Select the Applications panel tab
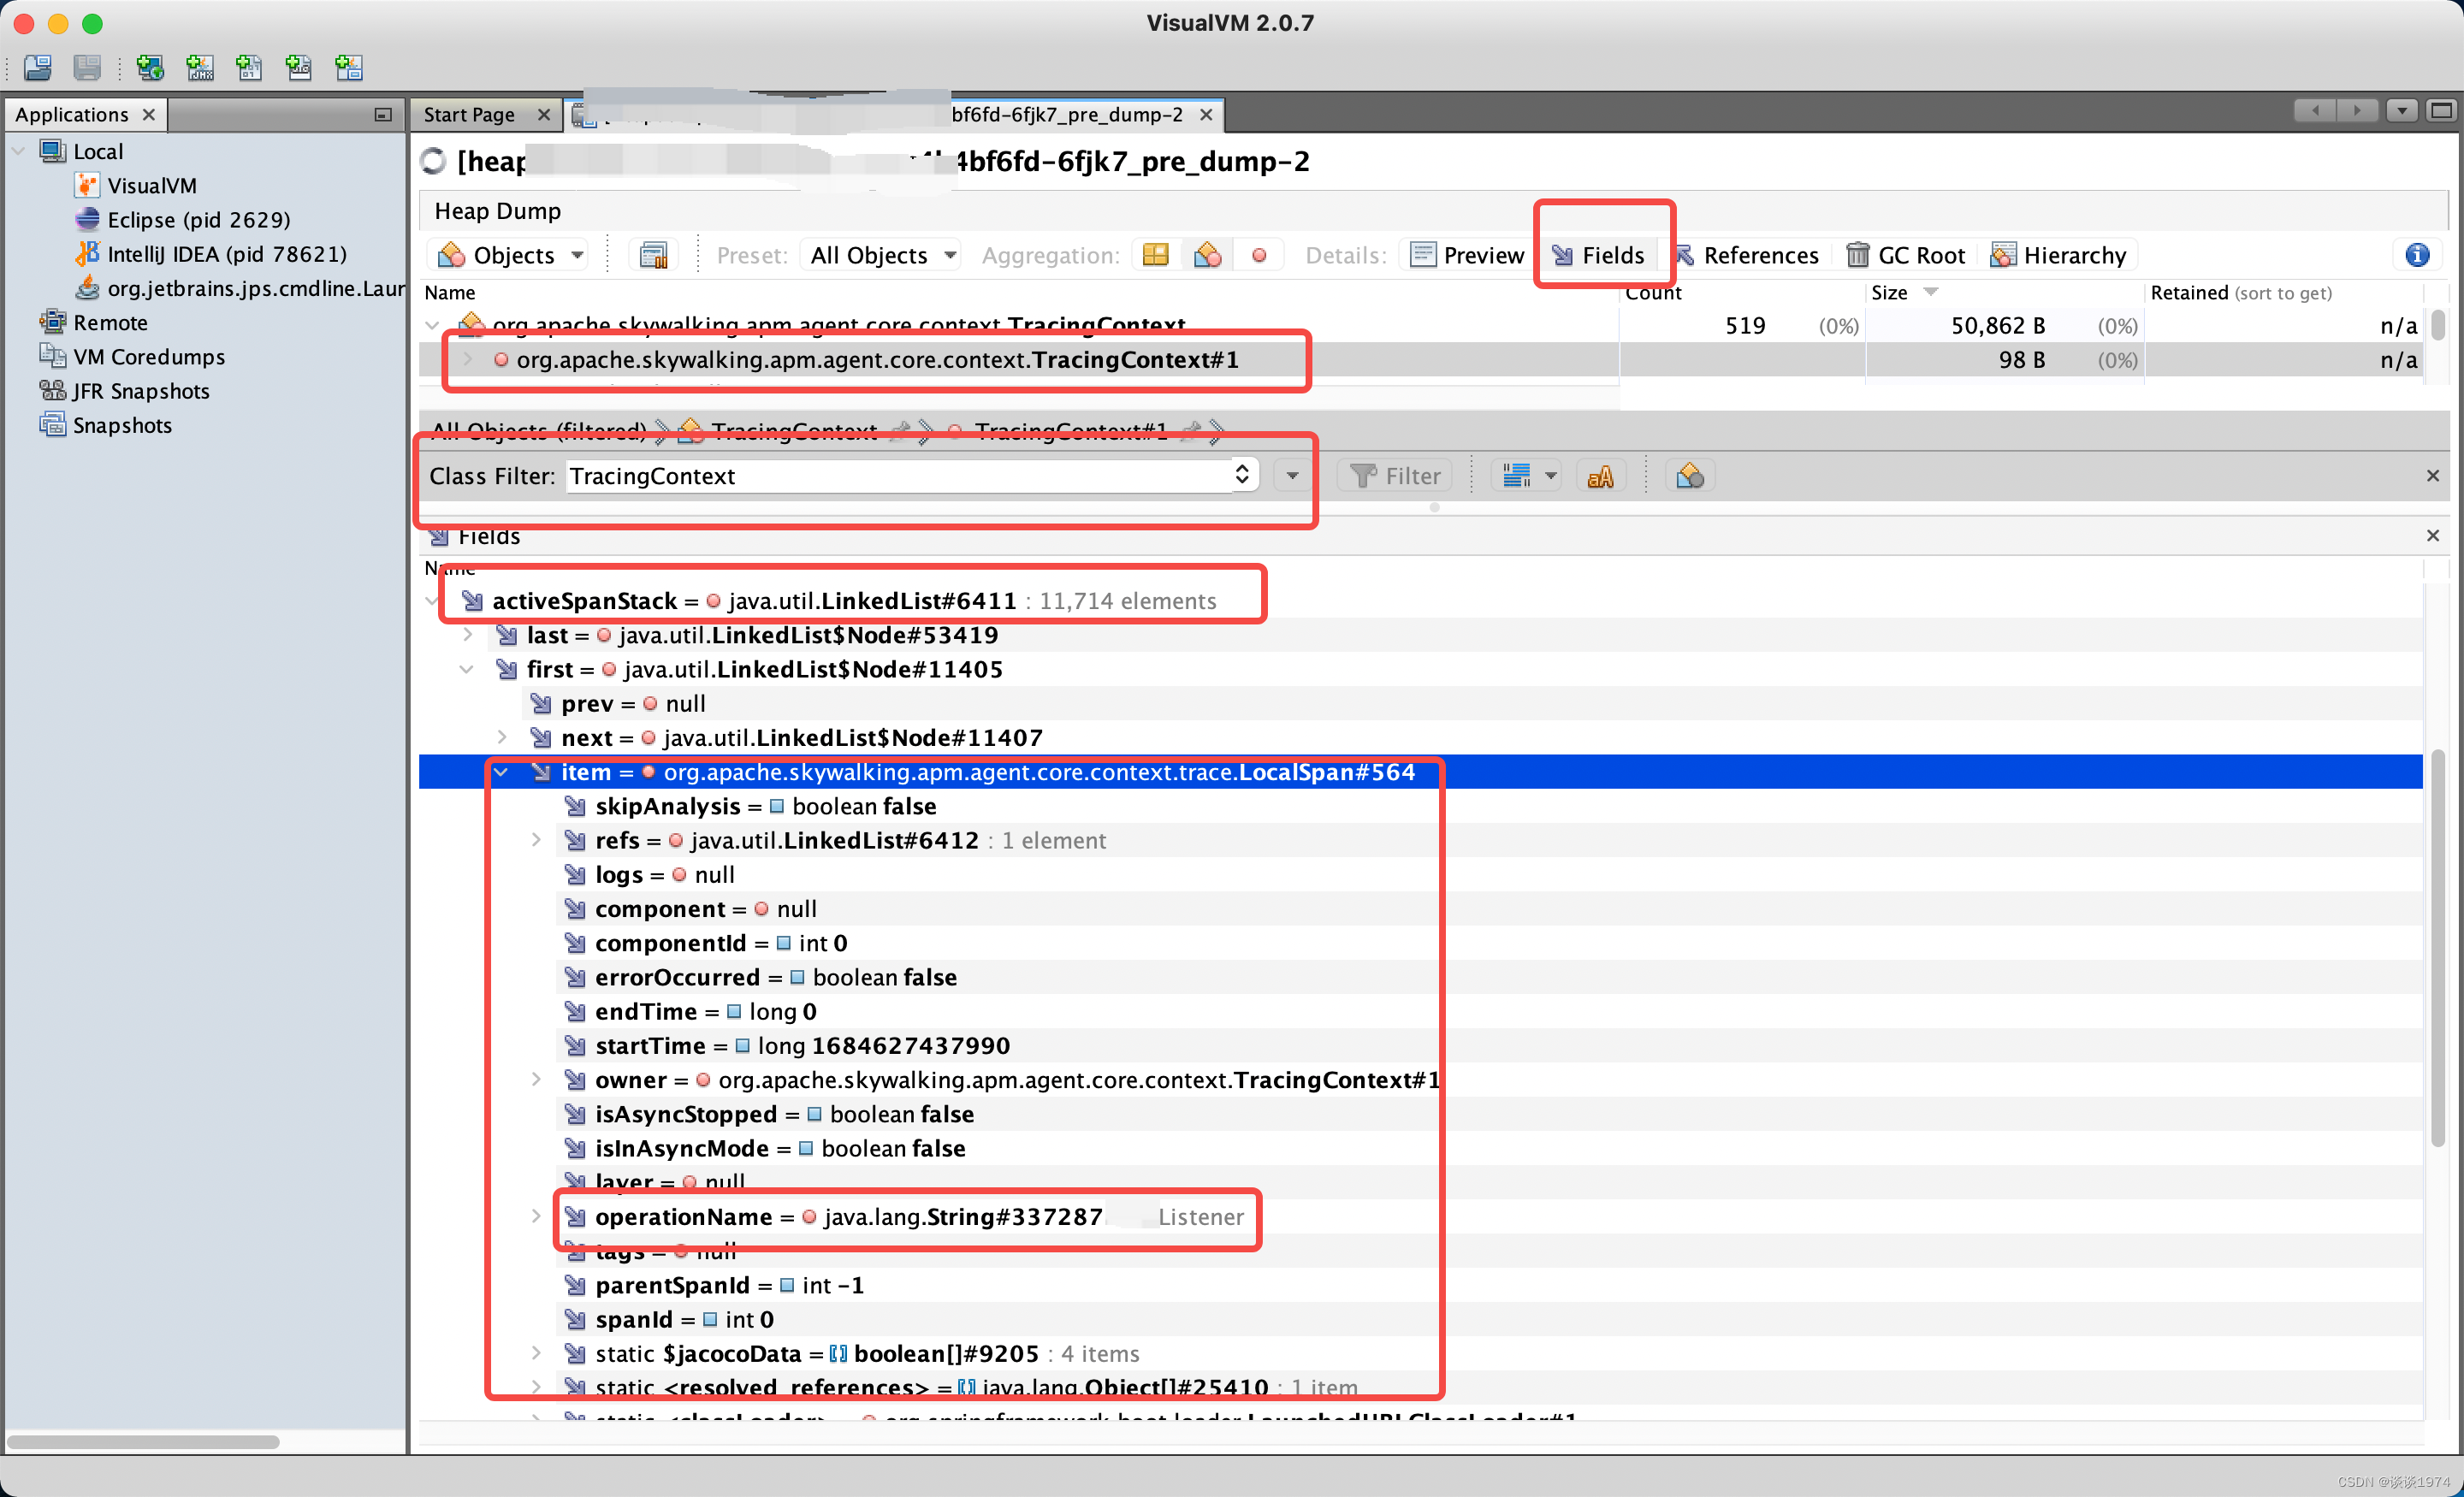This screenshot has width=2464, height=1497. point(72,115)
